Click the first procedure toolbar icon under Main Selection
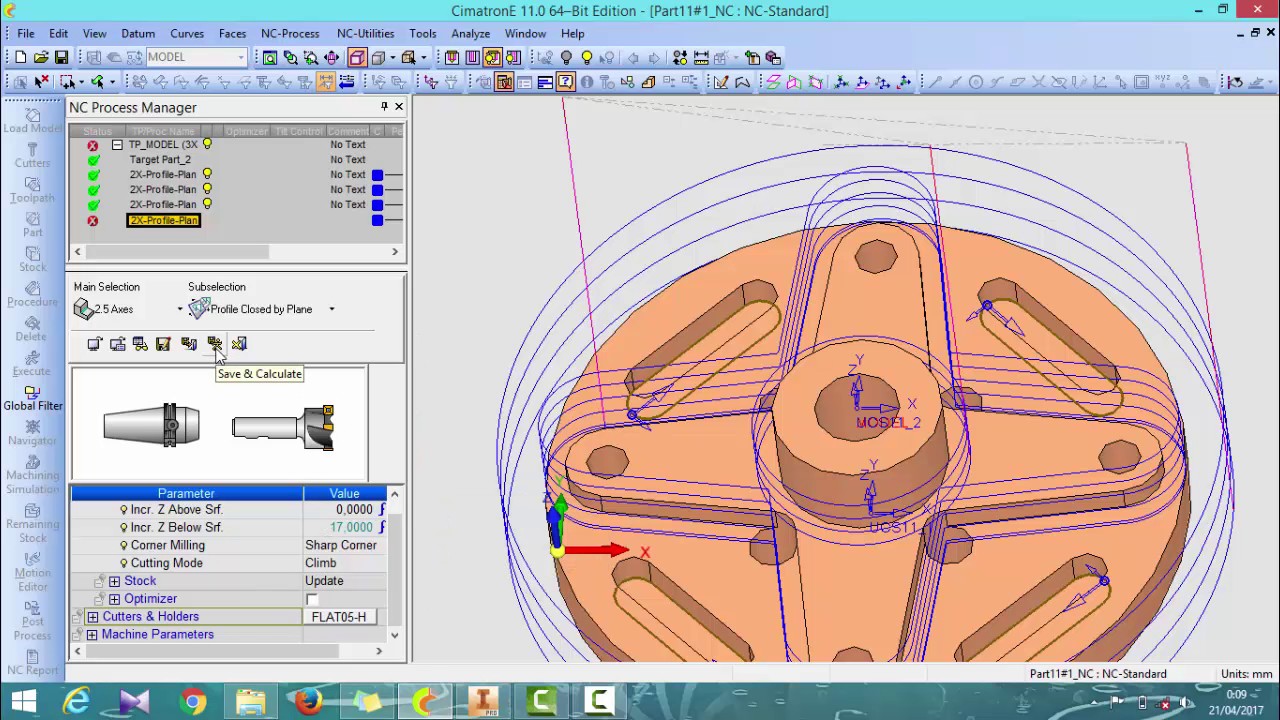Screen dimensions: 1280x720 point(94,344)
